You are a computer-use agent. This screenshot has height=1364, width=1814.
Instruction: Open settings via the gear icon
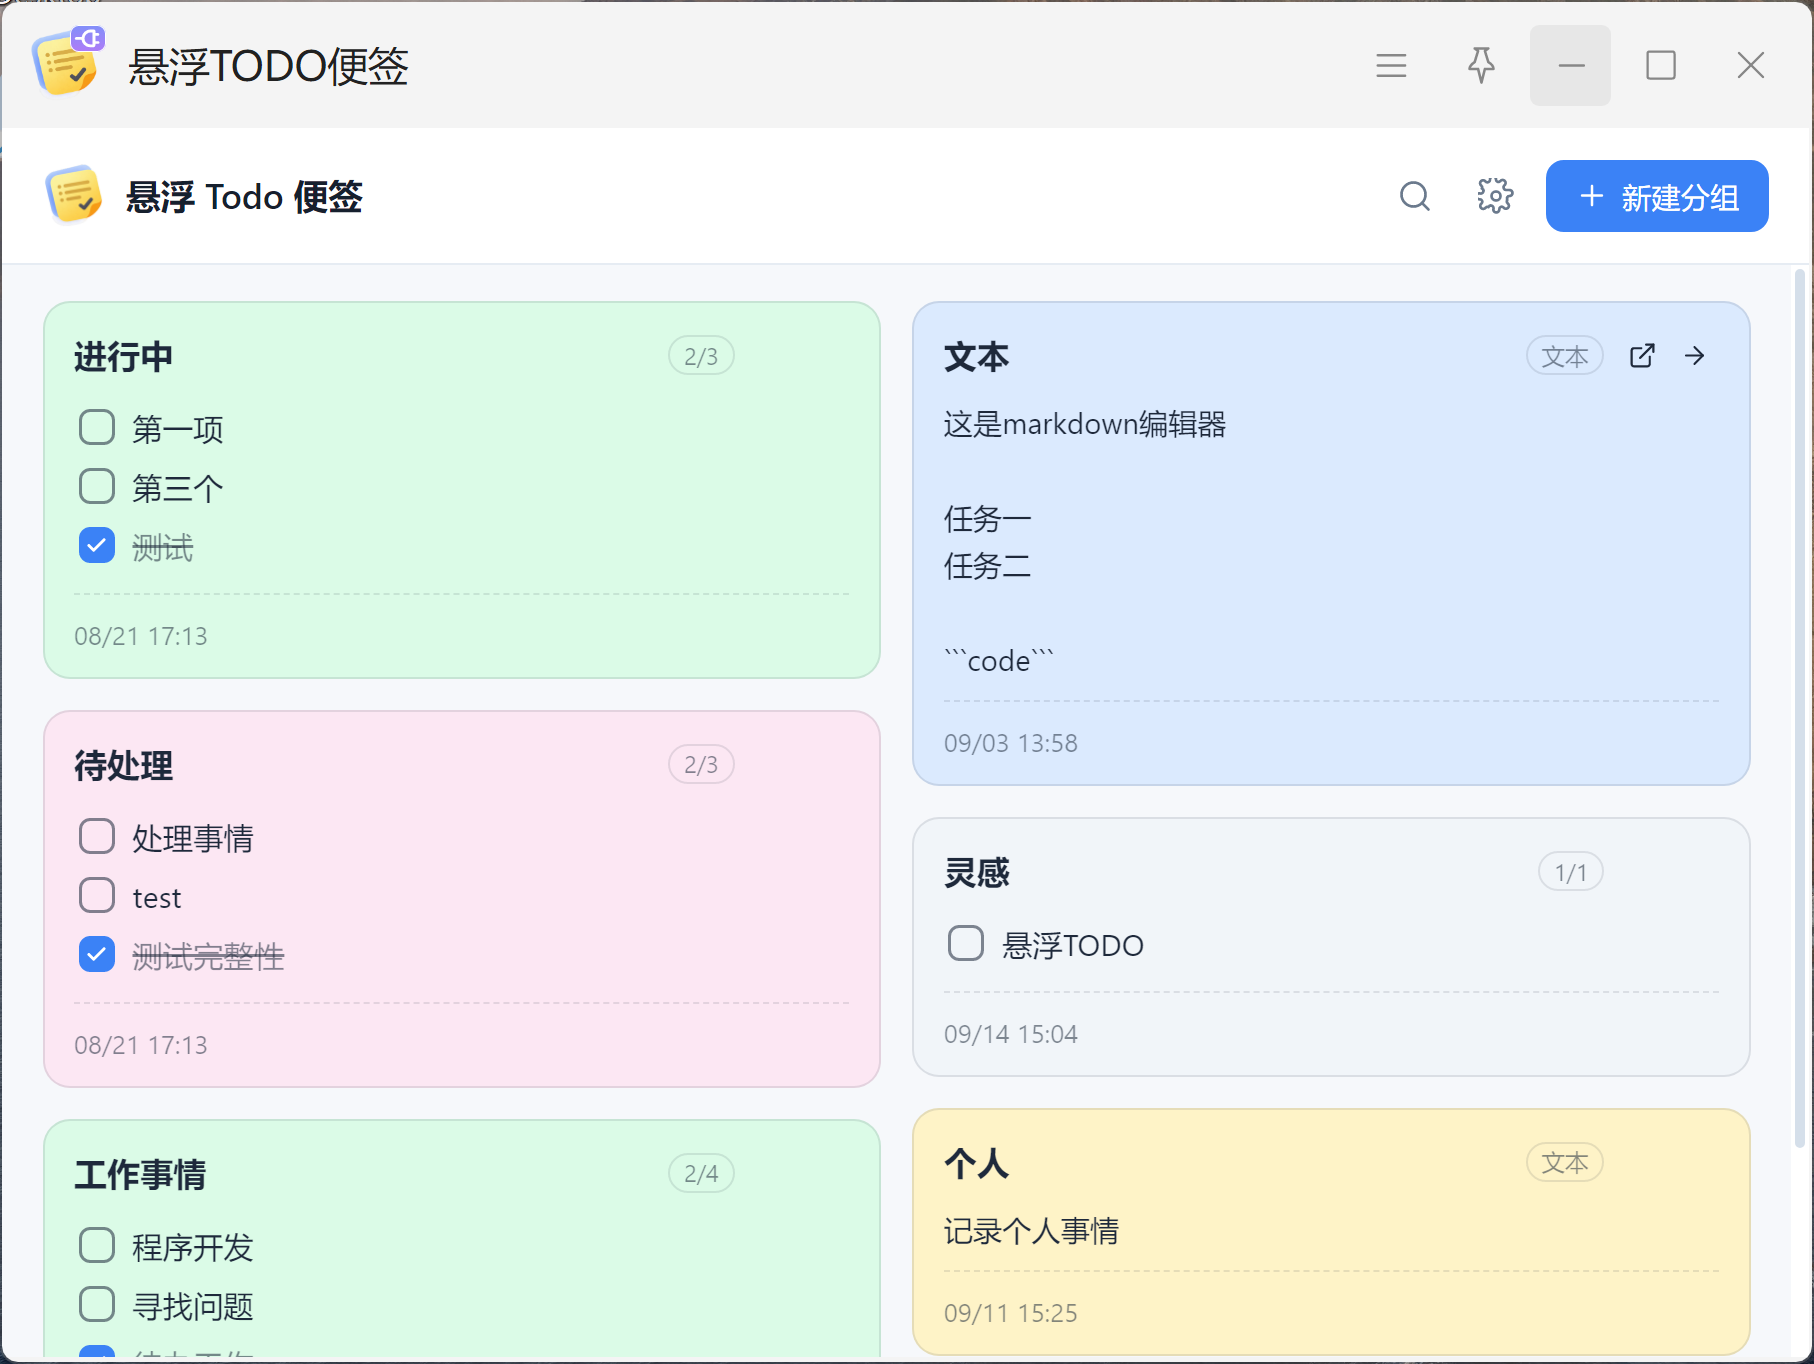coord(1495,196)
